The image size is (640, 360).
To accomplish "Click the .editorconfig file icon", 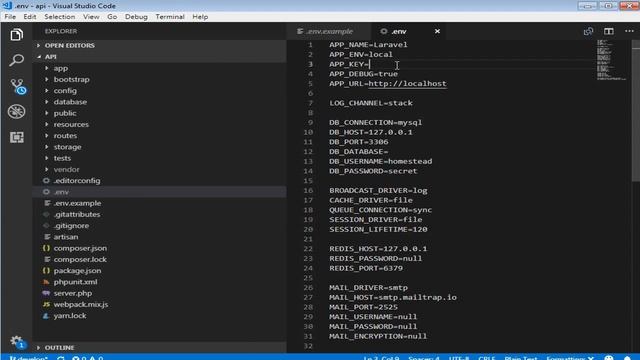I will coord(46,180).
